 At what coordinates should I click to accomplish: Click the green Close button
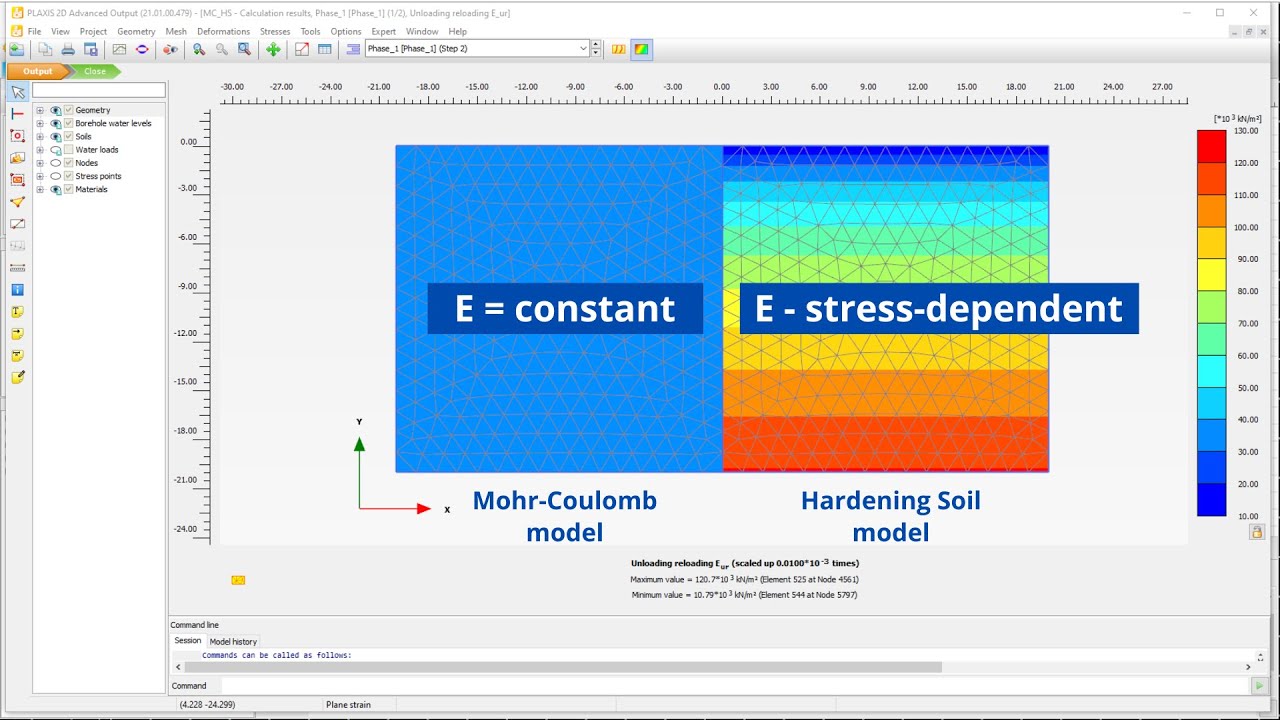(95, 71)
